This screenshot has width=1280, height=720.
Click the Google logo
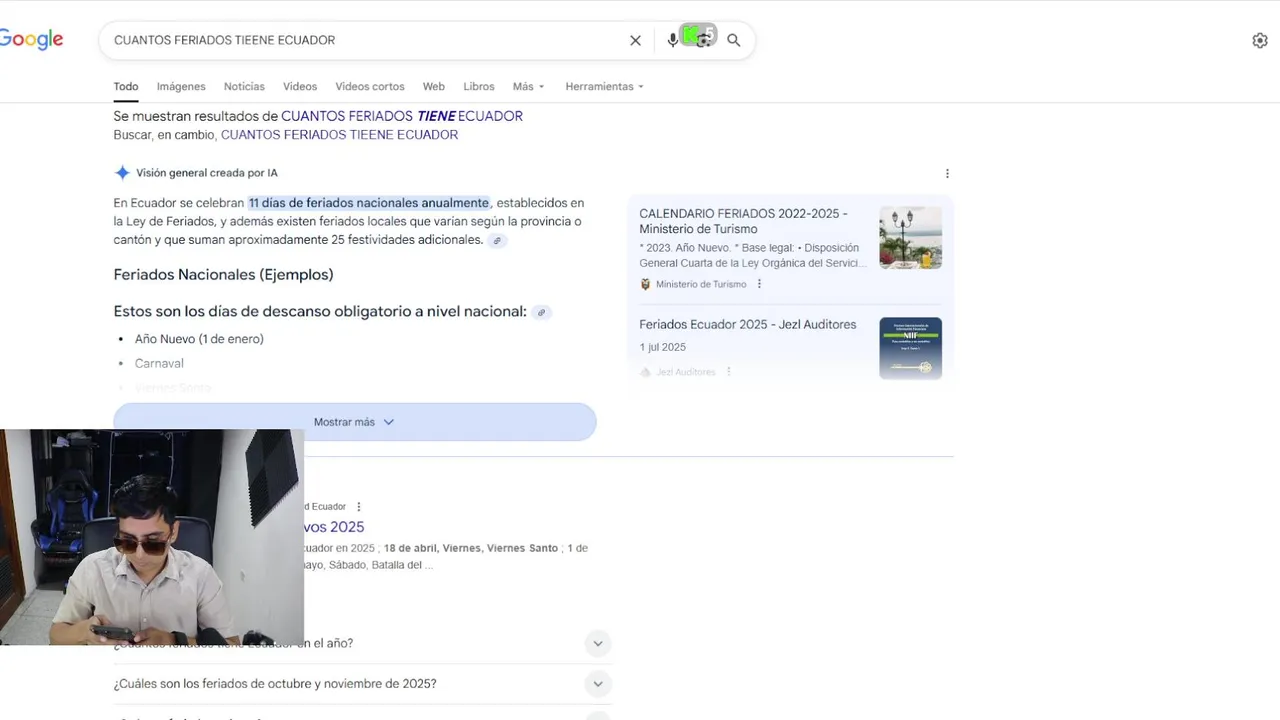click(31, 39)
